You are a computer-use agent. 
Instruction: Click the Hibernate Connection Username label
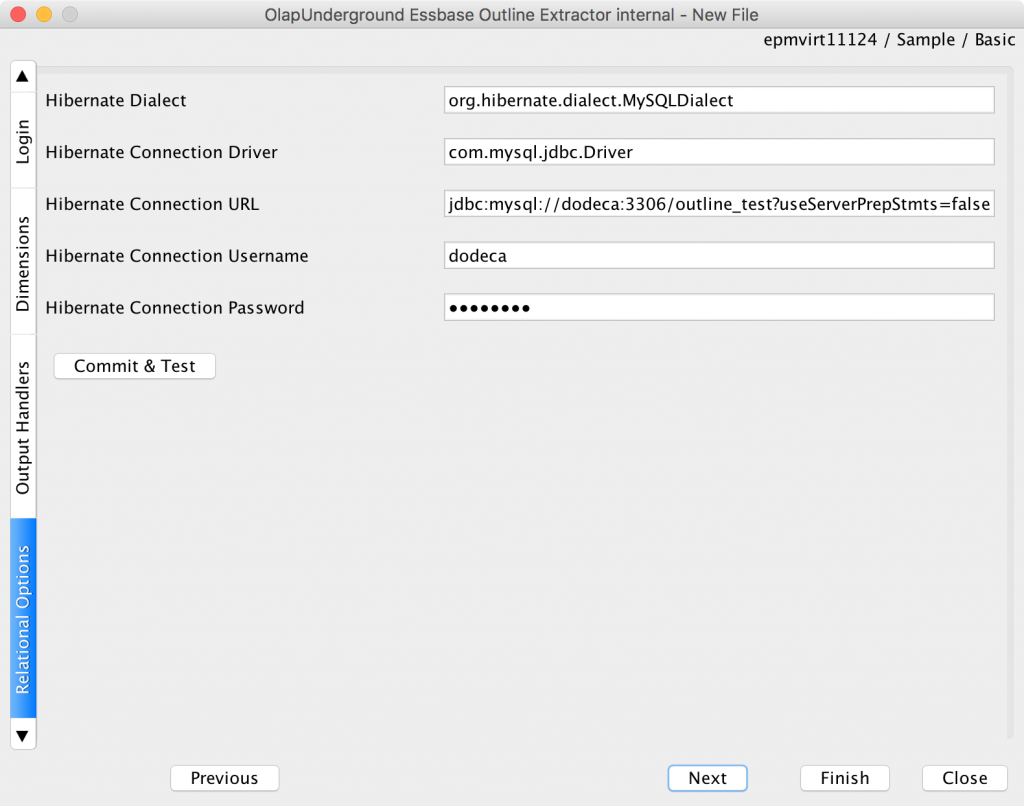tap(177, 255)
